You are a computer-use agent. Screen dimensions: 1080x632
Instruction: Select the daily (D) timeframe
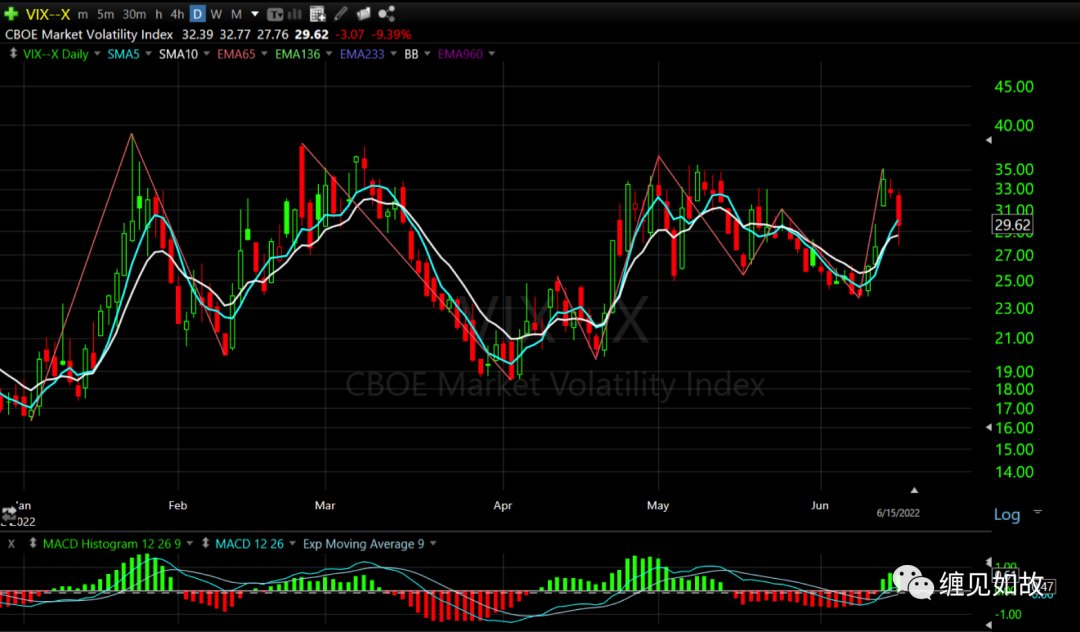click(x=197, y=14)
